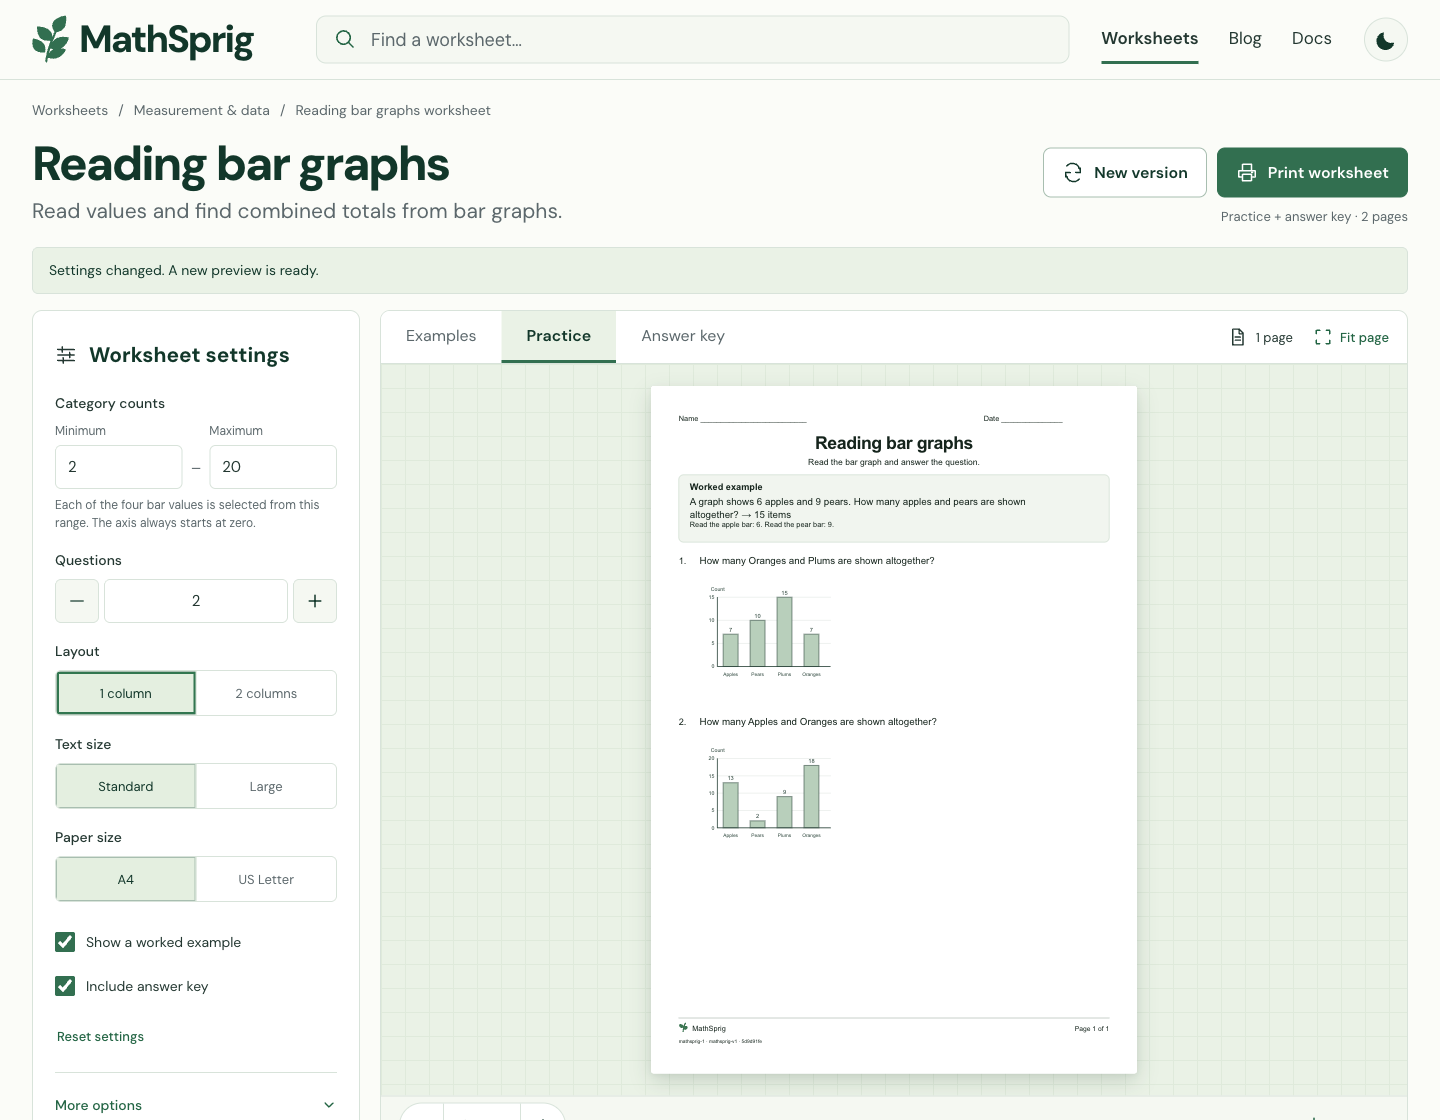Click the Minimum category count field
Viewport: 1440px width, 1120px height.
119,467
